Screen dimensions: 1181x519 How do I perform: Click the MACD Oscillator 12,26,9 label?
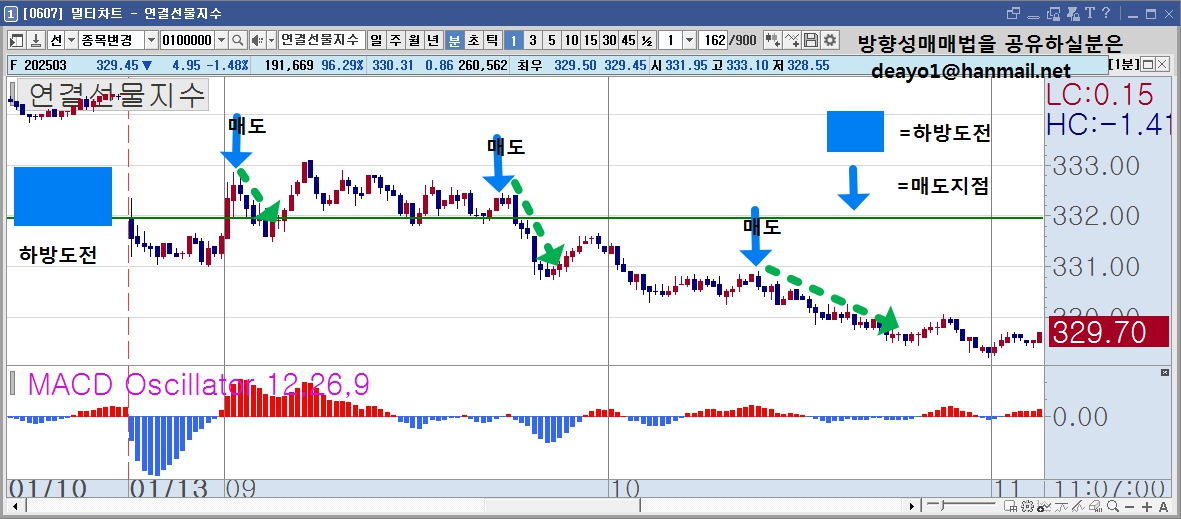pyautogui.click(x=198, y=384)
